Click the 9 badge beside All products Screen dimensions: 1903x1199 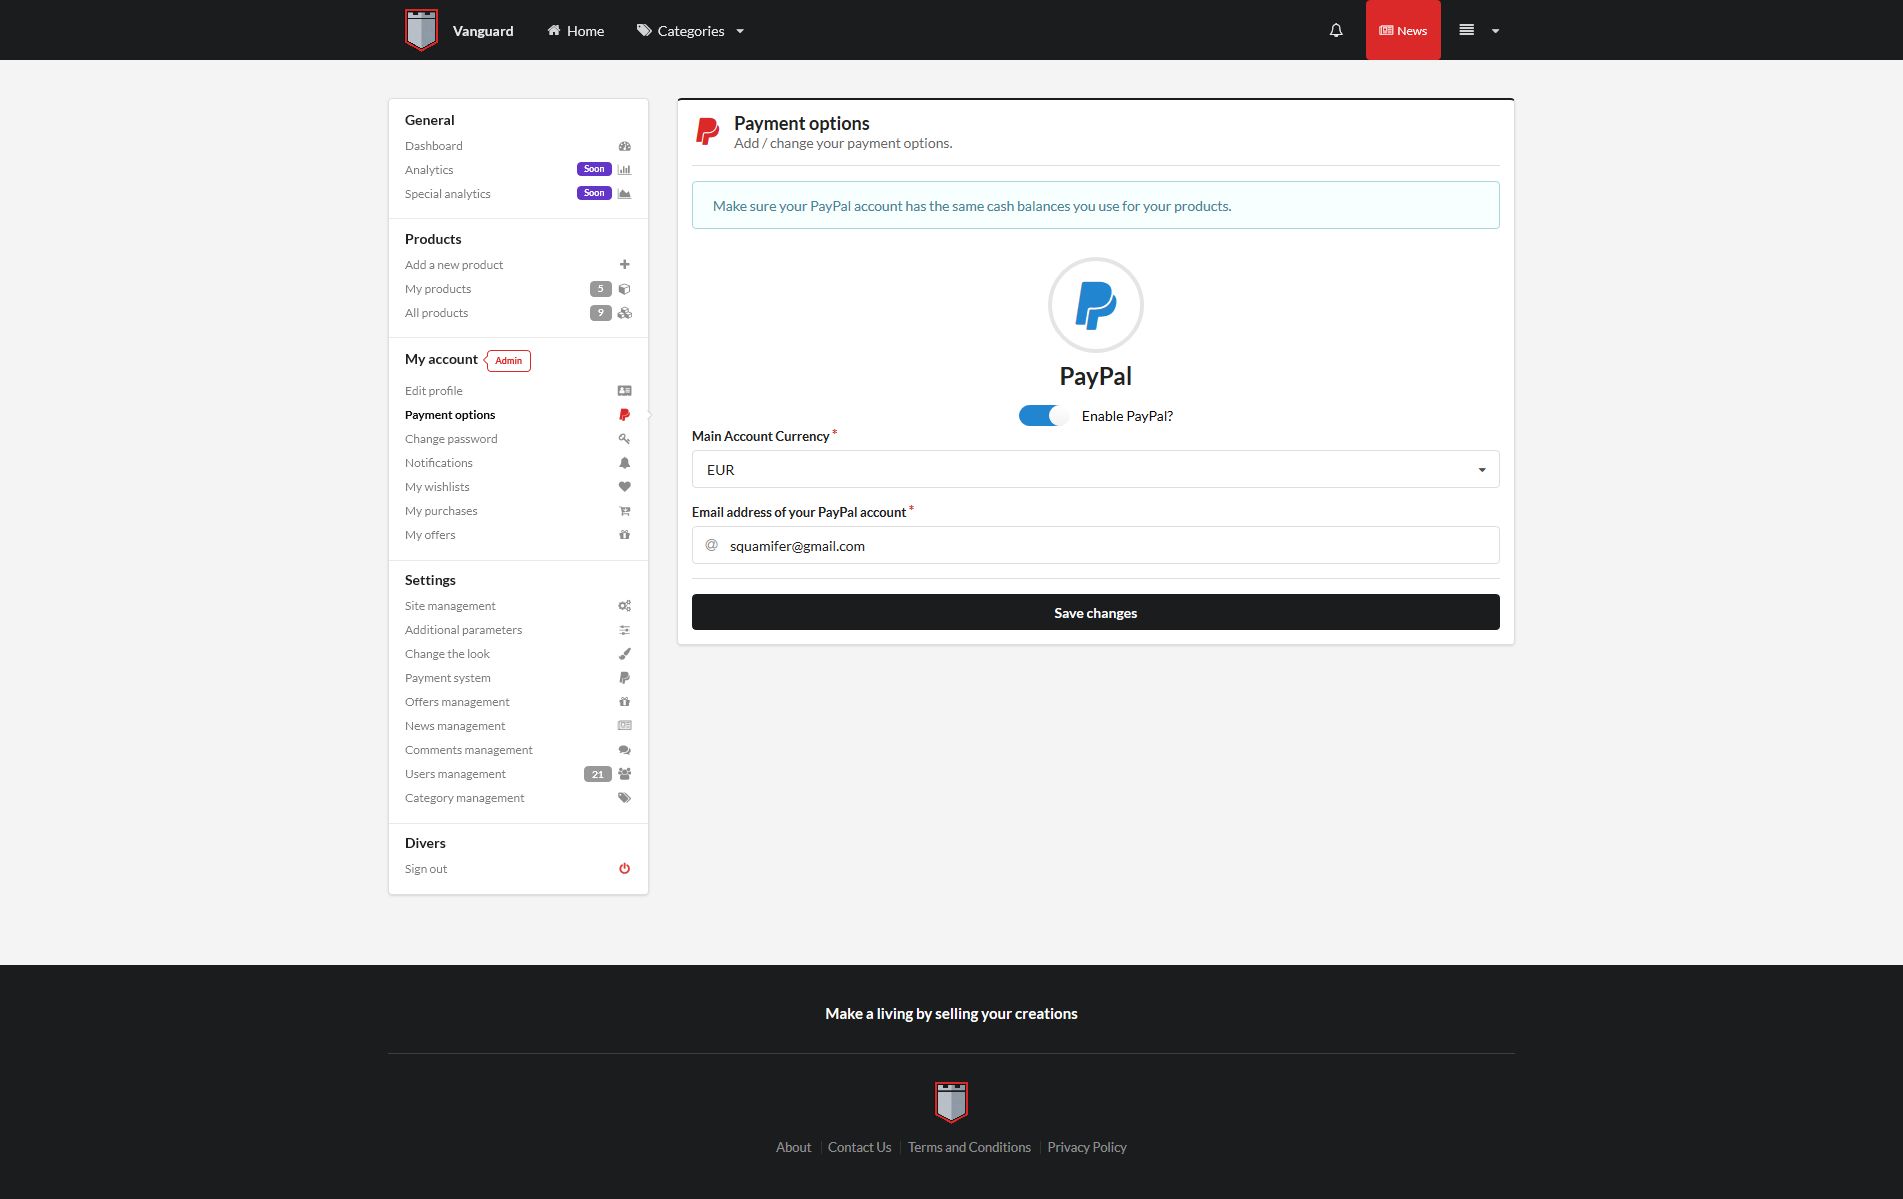(x=600, y=313)
